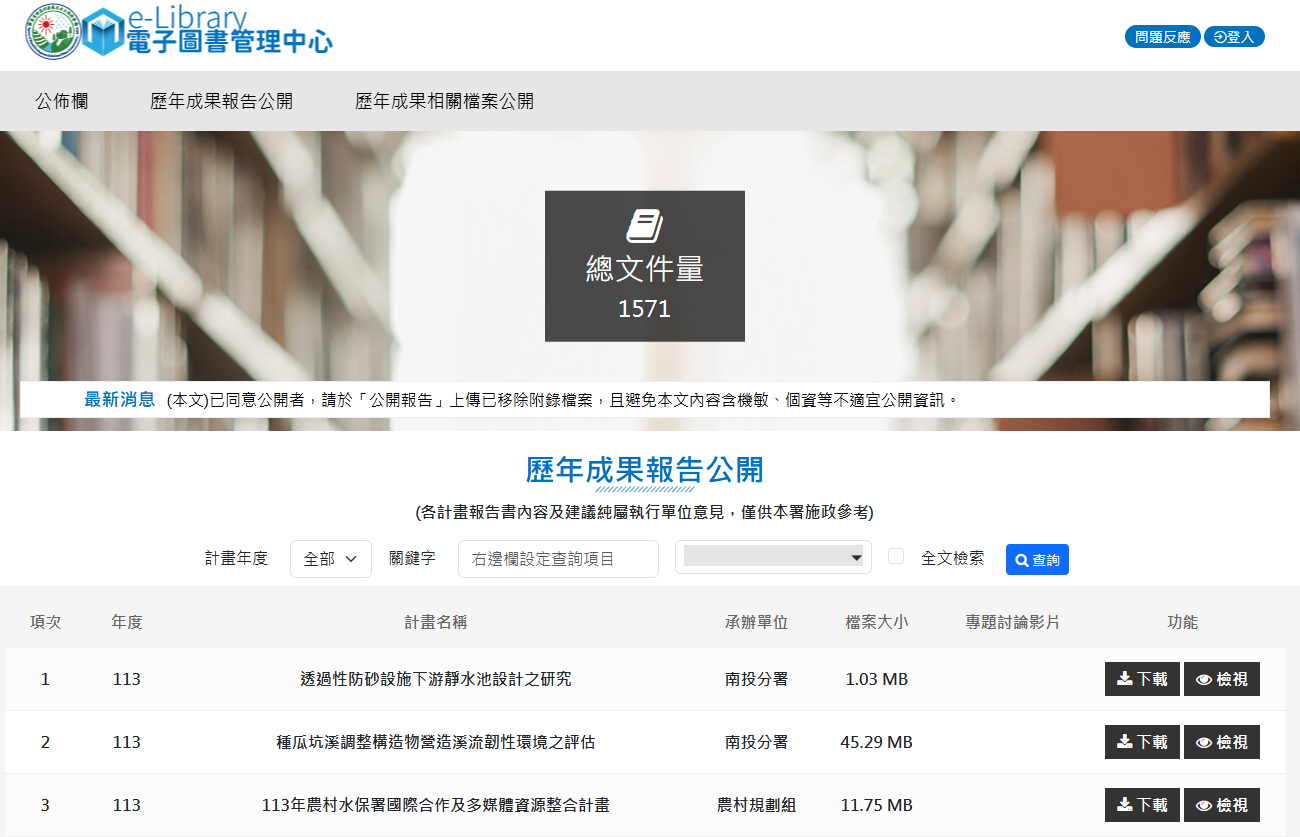Switch to the 公佈欄 nav item
The height and width of the screenshot is (837, 1300).
click(x=61, y=101)
